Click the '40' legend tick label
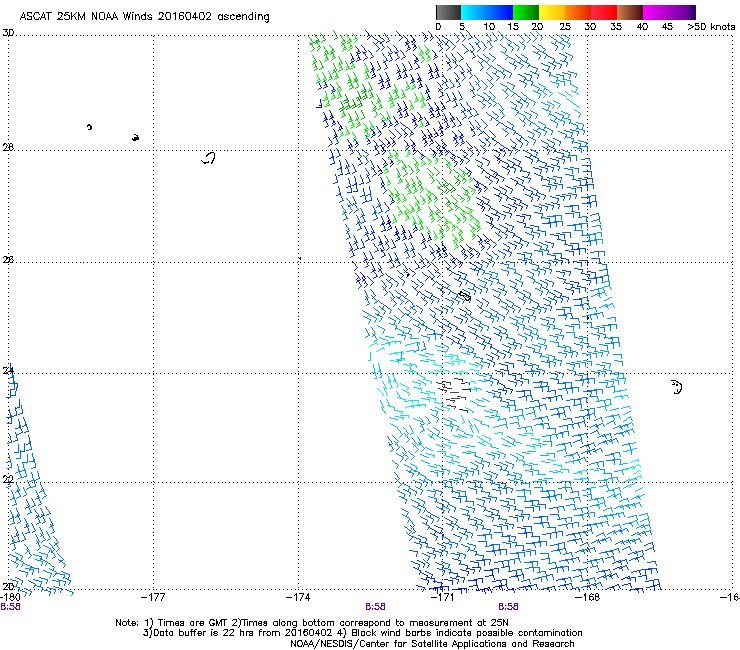Screen dimensions: 740x650 pos(642,27)
